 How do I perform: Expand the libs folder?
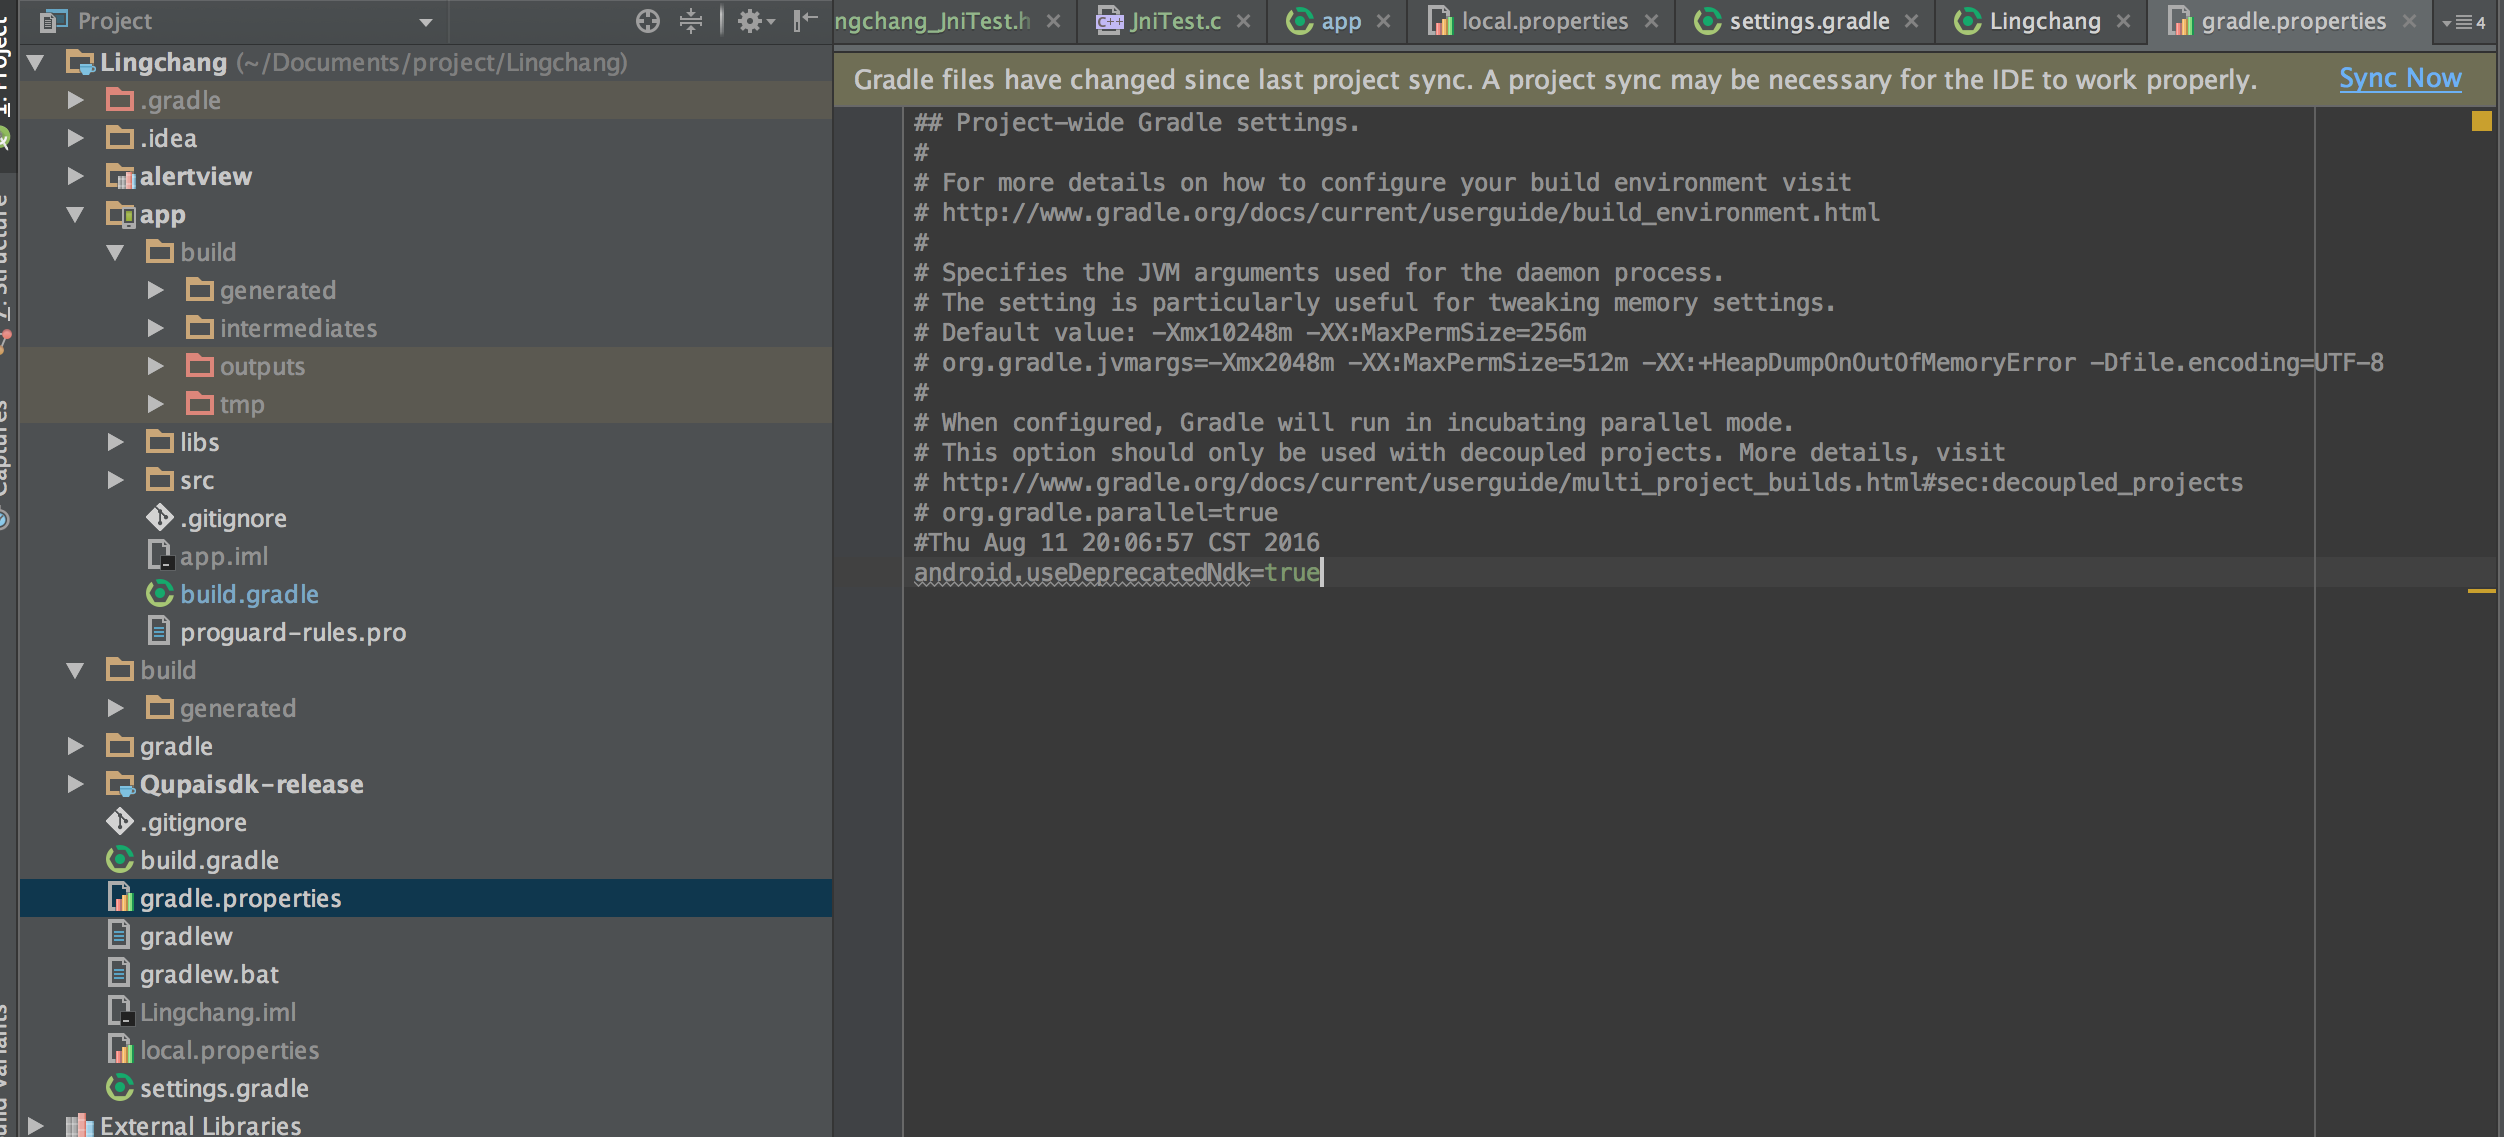click(x=116, y=442)
